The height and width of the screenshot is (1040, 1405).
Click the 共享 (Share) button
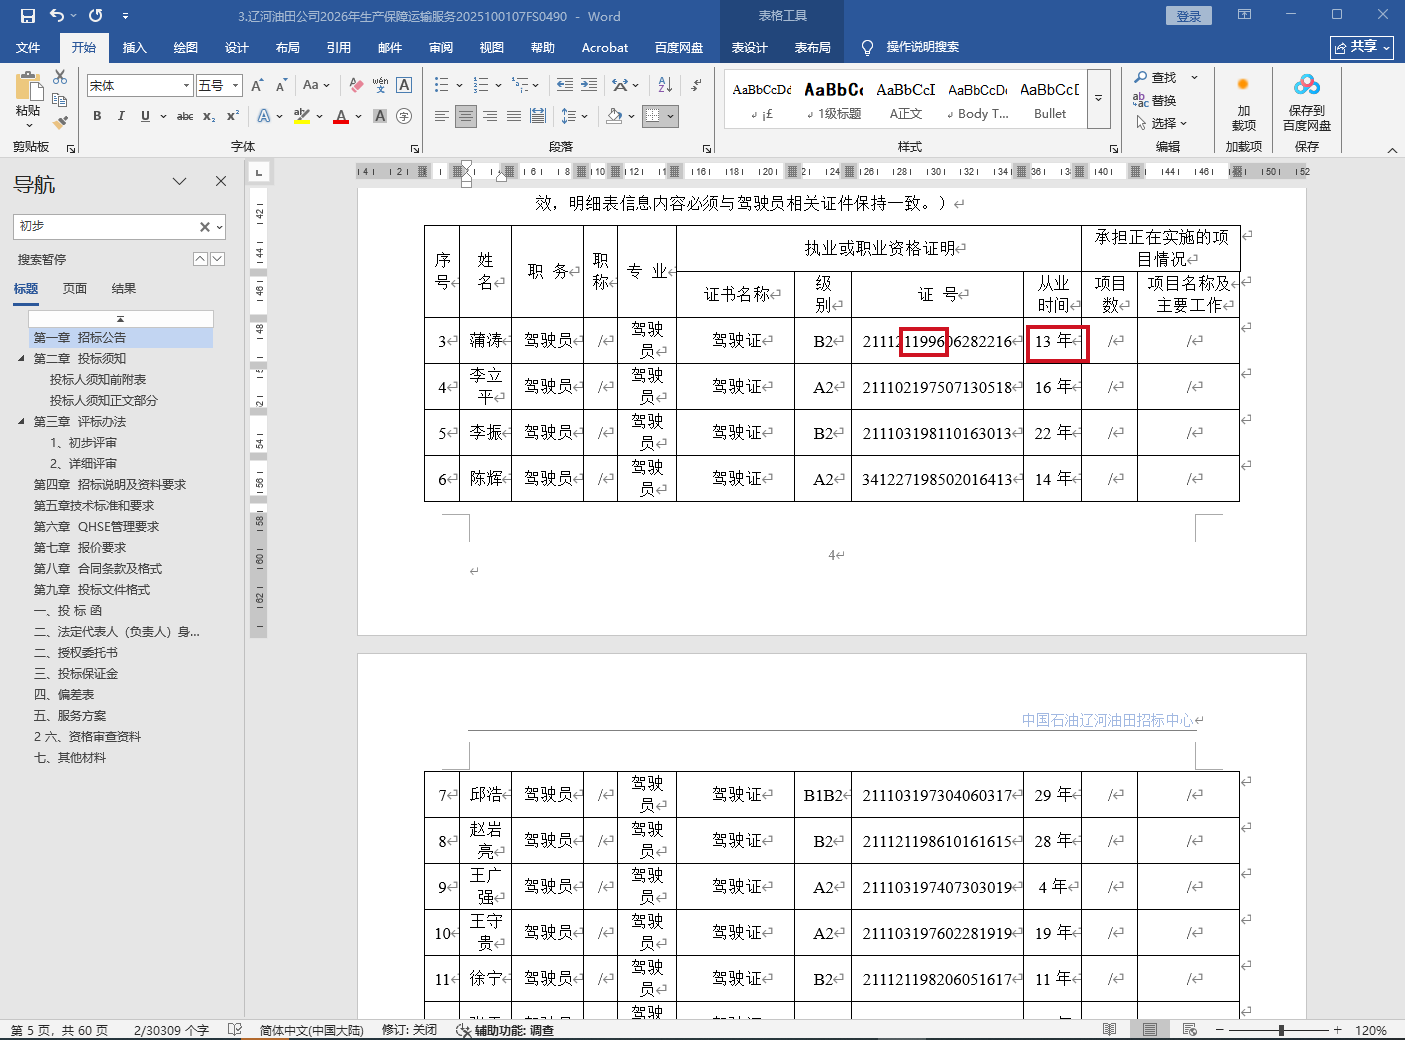[x=1362, y=47]
